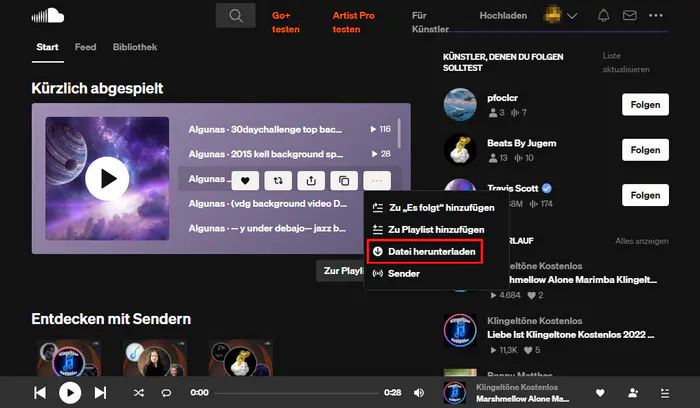Open the top-bar three-dots settings menu
Viewport: 700px width, 408px height.
(656, 16)
